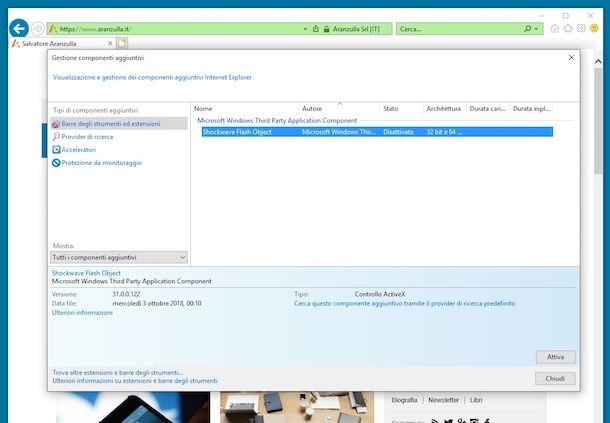Click the Controllo ActiveX type value

380,294
